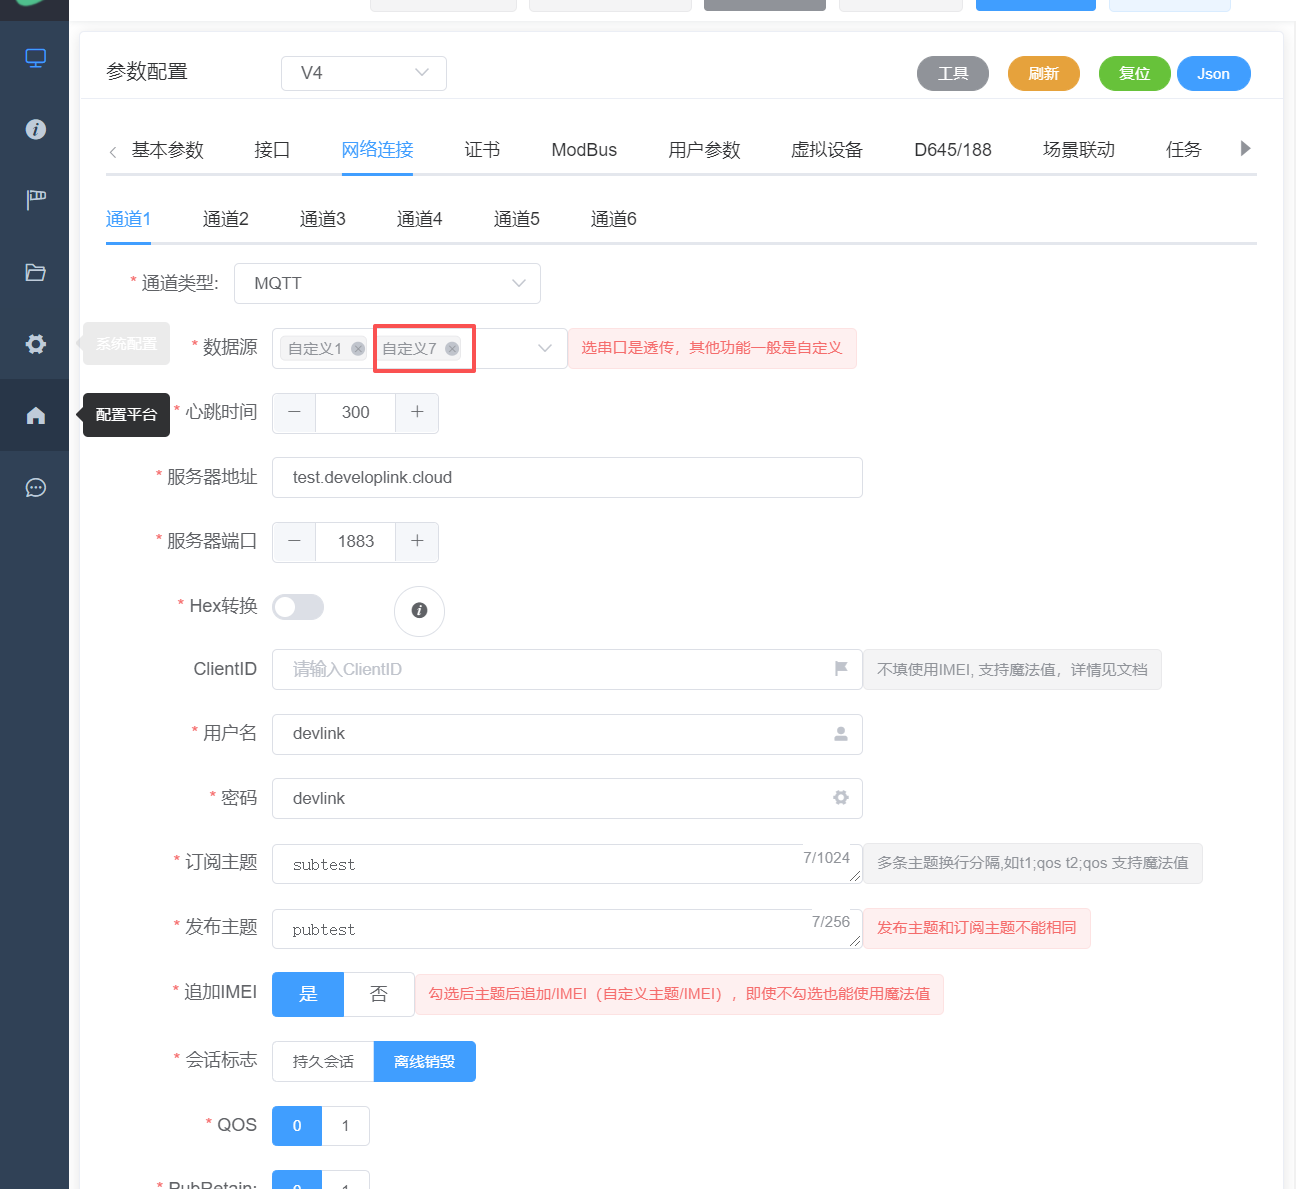Viewport: 1296px width, 1189px height.
Task: Choose 持久会话 session flag
Action: click(323, 1062)
